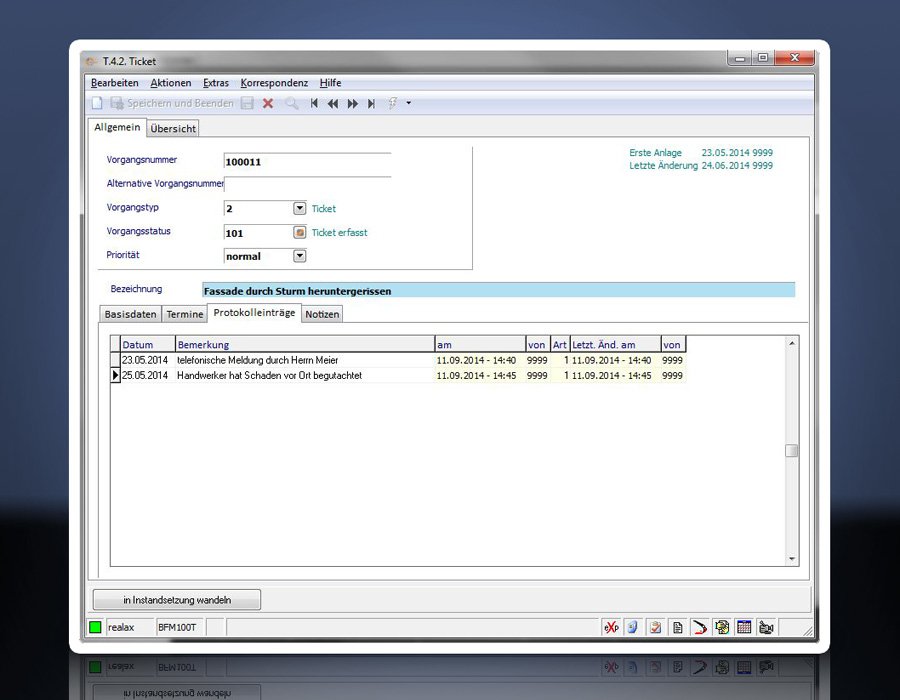Go to the next record arrow
The width and height of the screenshot is (900, 700).
353,103
